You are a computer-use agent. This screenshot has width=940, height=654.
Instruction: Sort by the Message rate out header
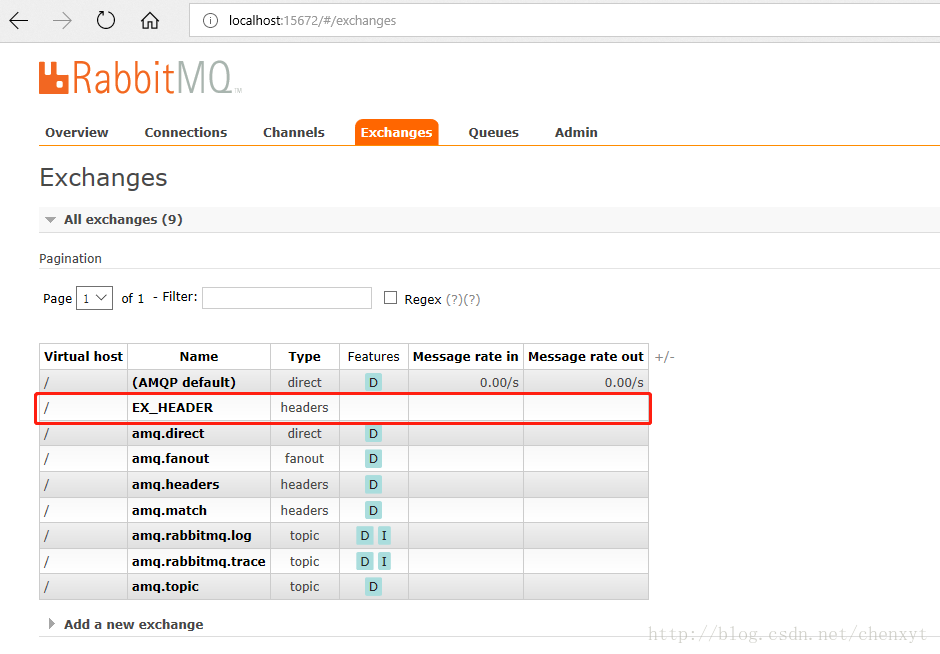pos(586,357)
